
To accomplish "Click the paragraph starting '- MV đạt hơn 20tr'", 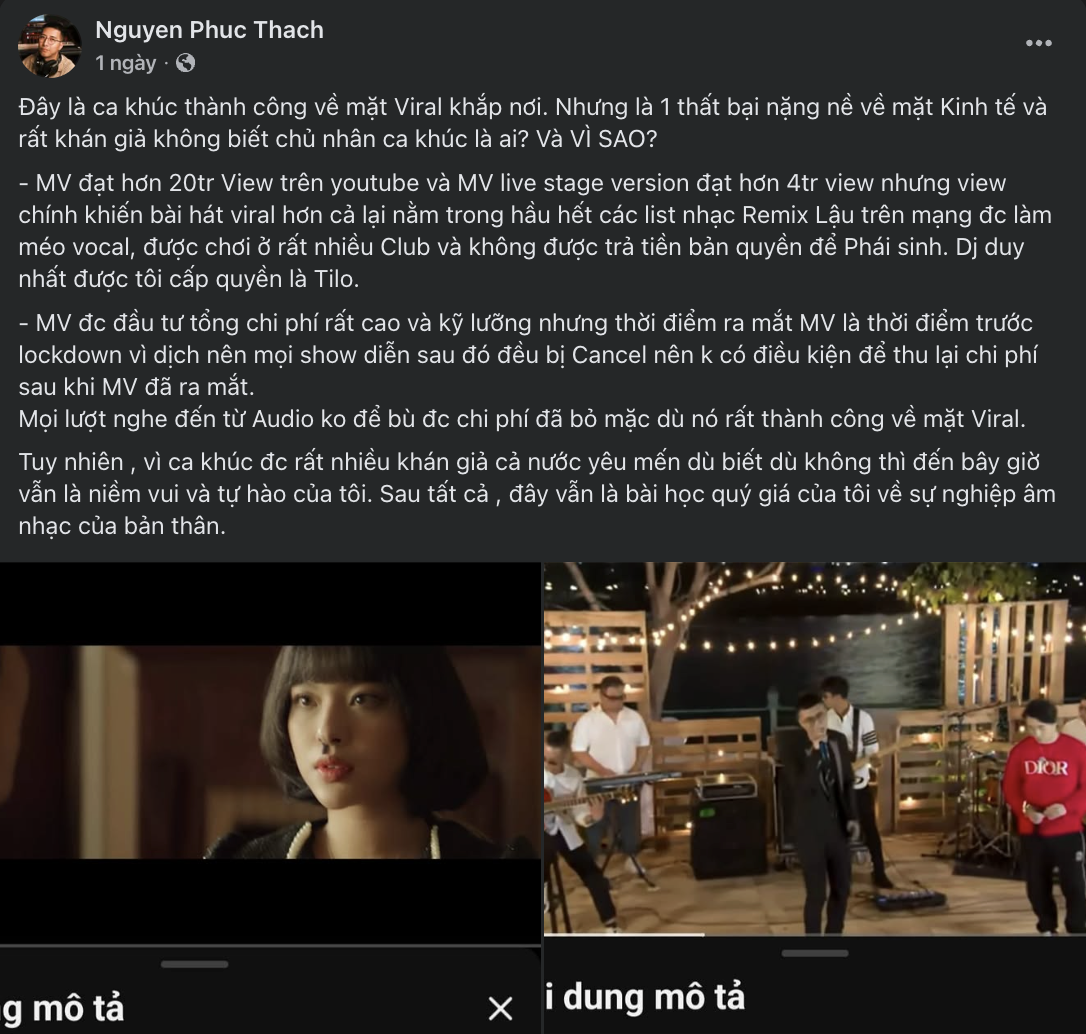I will (x=535, y=231).
